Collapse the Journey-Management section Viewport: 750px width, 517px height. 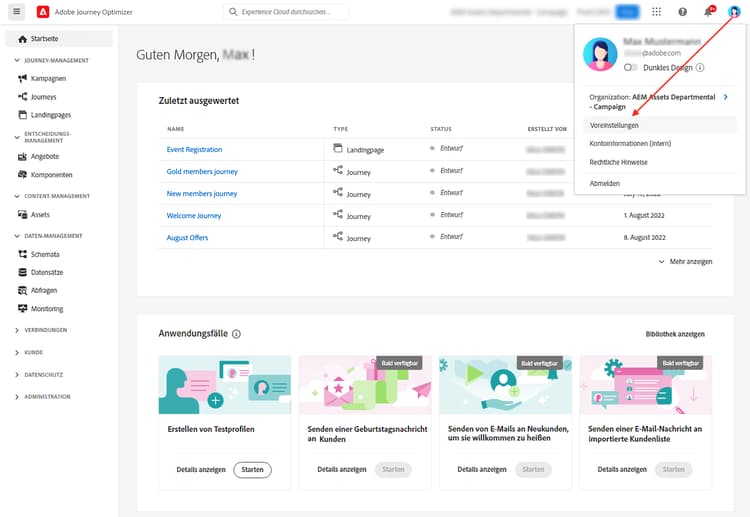[17, 60]
